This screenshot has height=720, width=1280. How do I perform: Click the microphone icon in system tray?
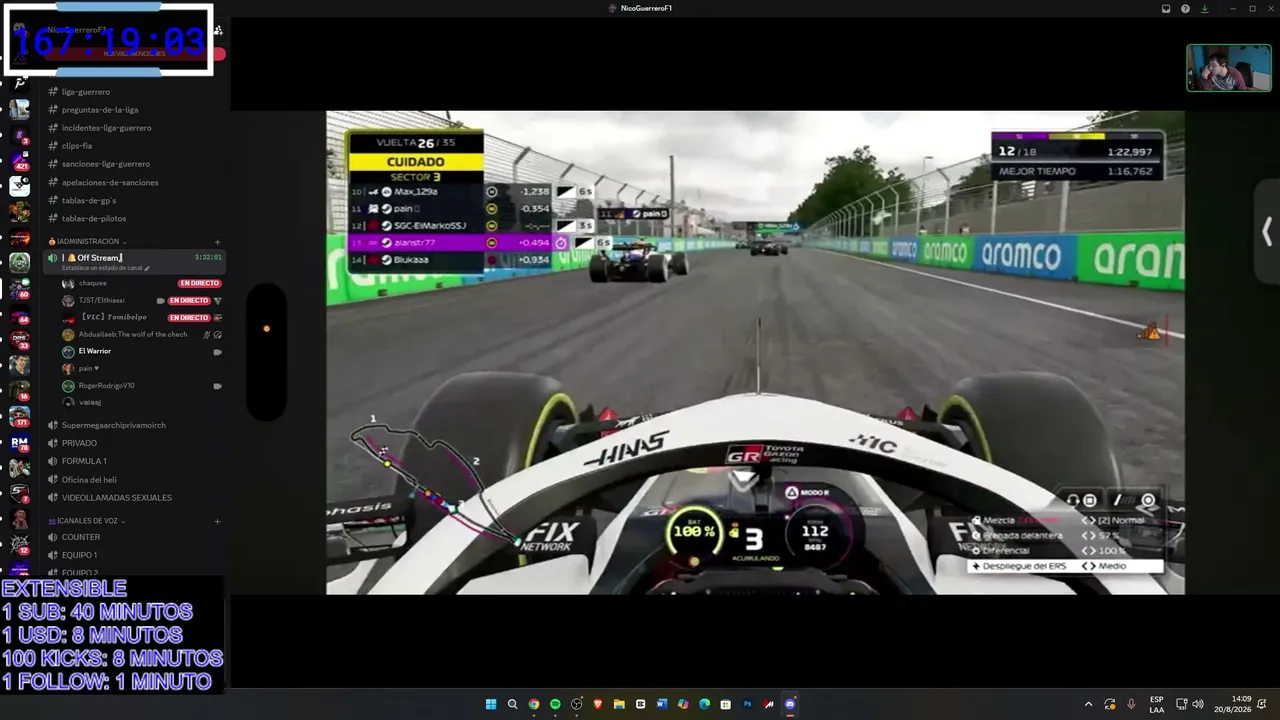point(1131,704)
